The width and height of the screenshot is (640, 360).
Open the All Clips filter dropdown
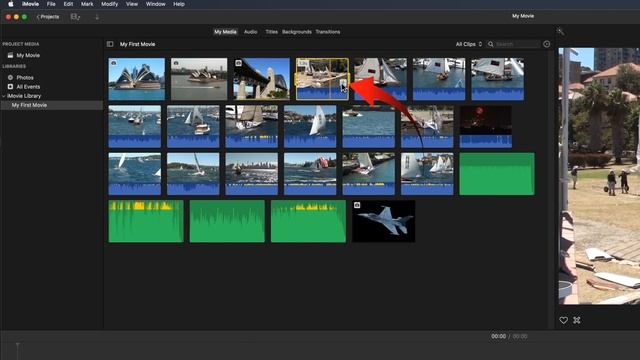tap(469, 44)
